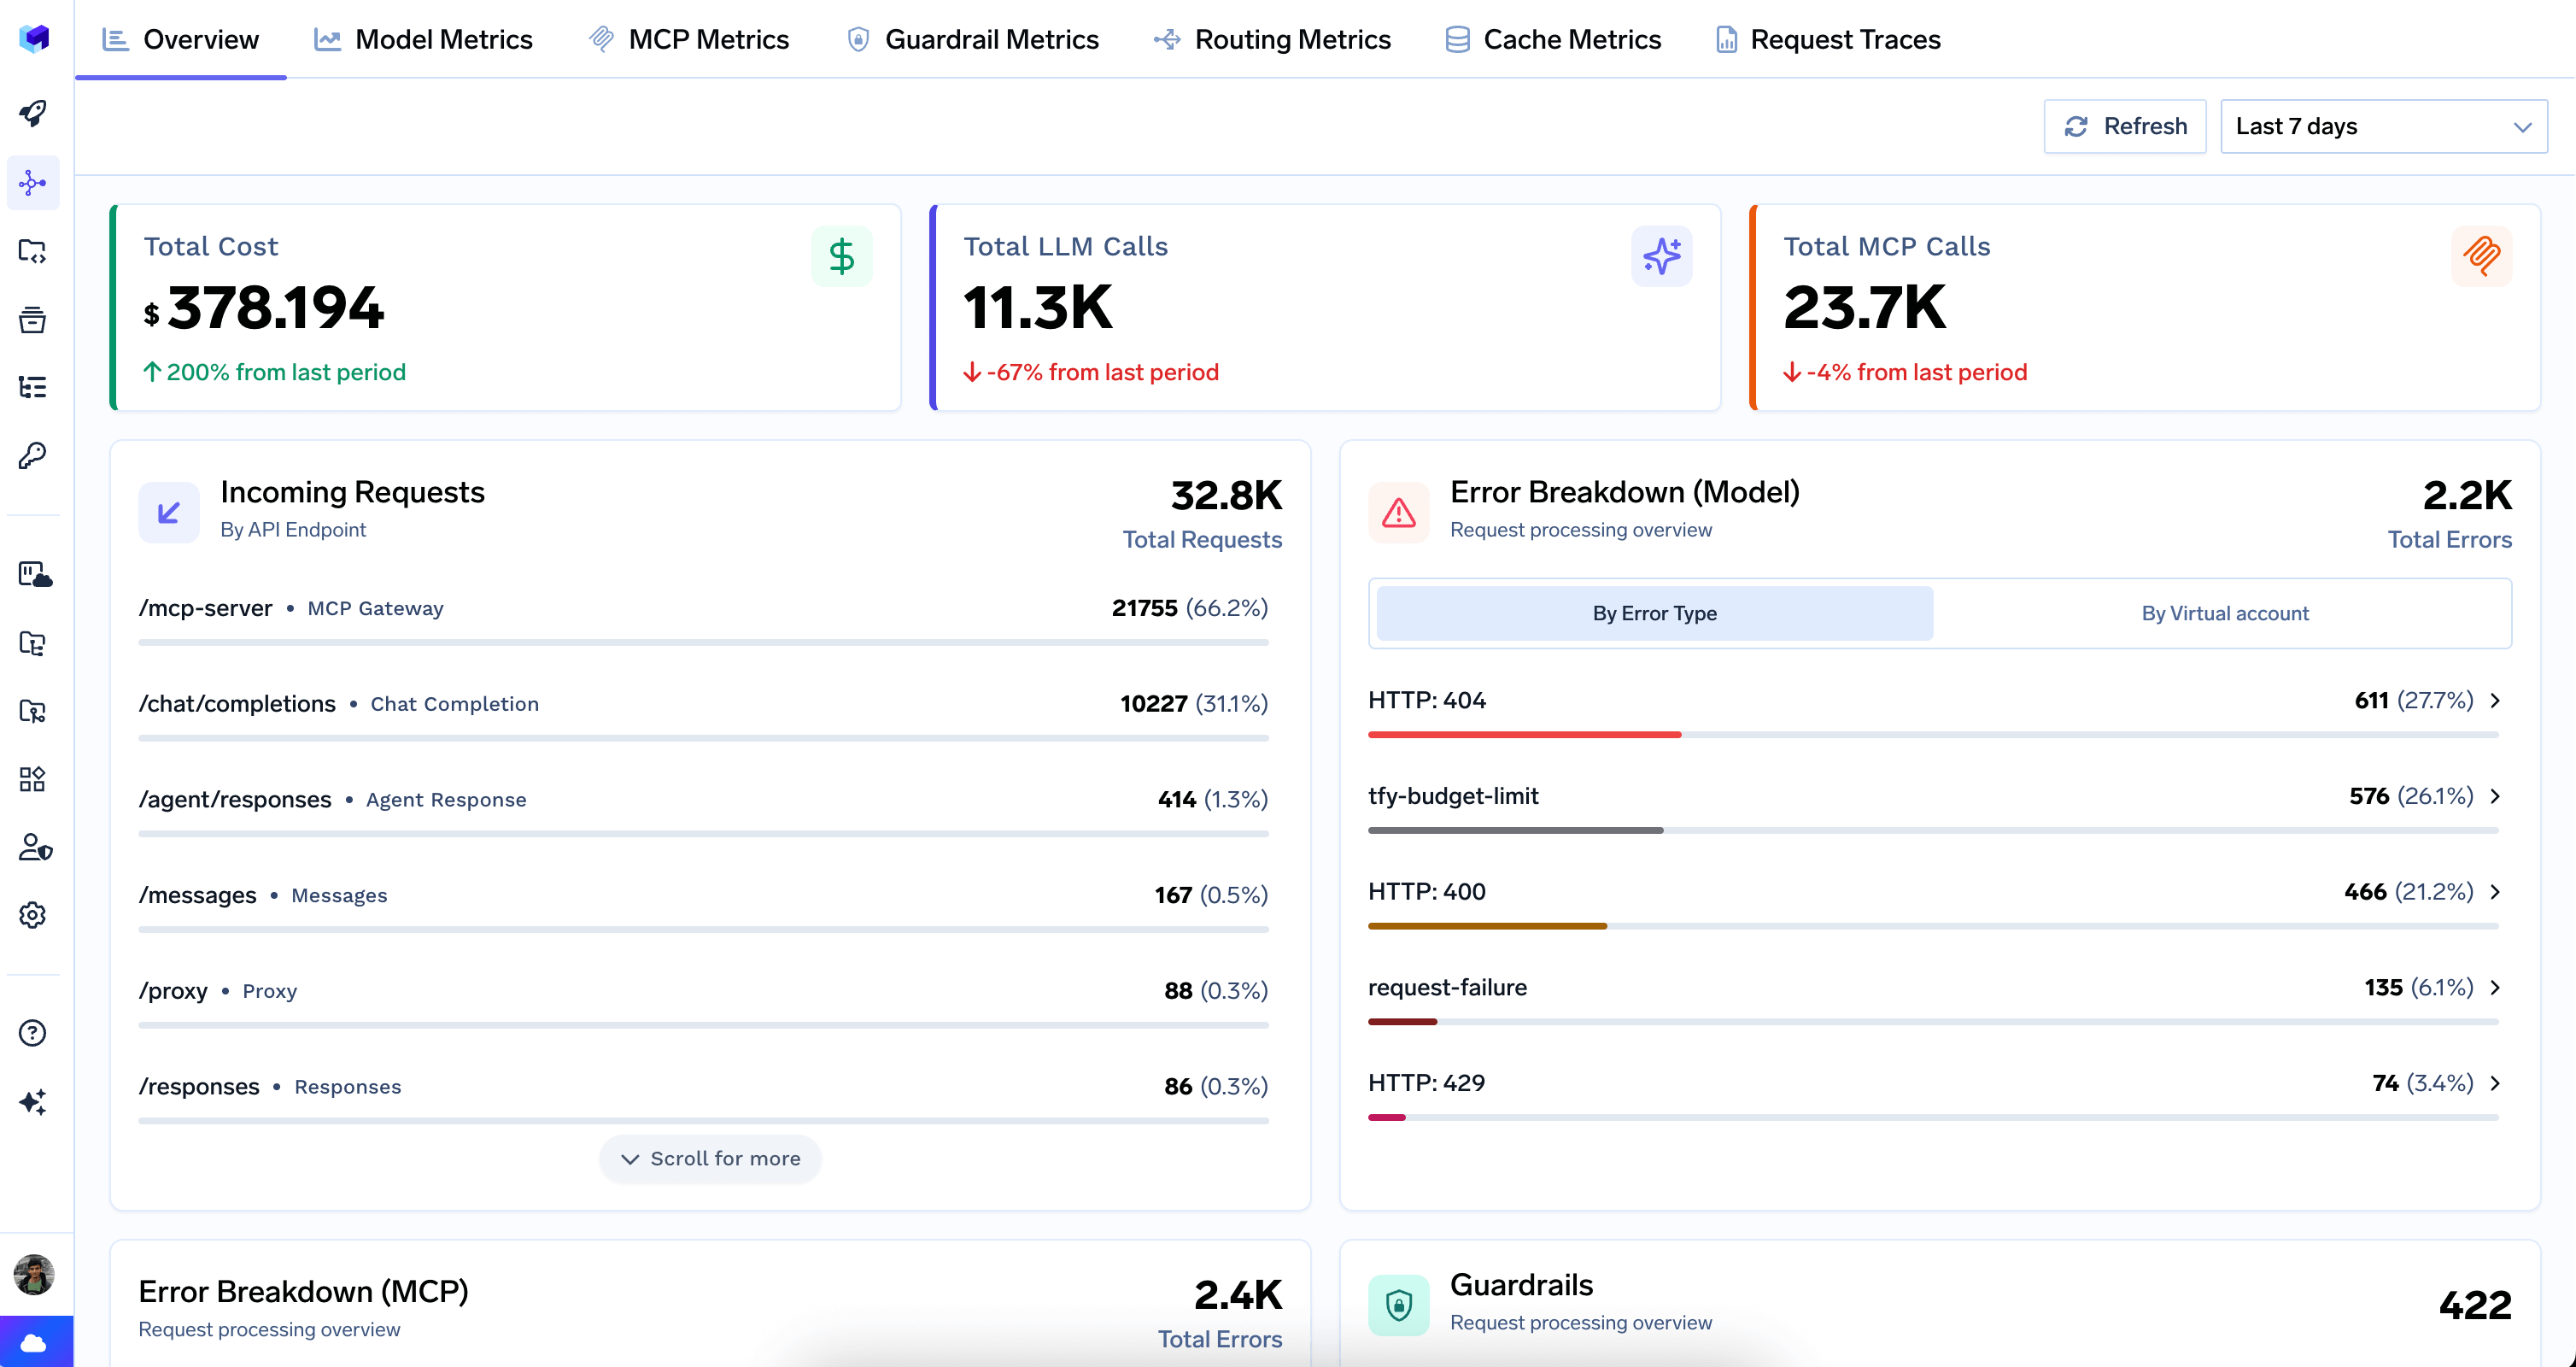Image resolution: width=2576 pixels, height=1367 pixels.
Task: Open the code repository icon in sidebar
Action: 33,252
